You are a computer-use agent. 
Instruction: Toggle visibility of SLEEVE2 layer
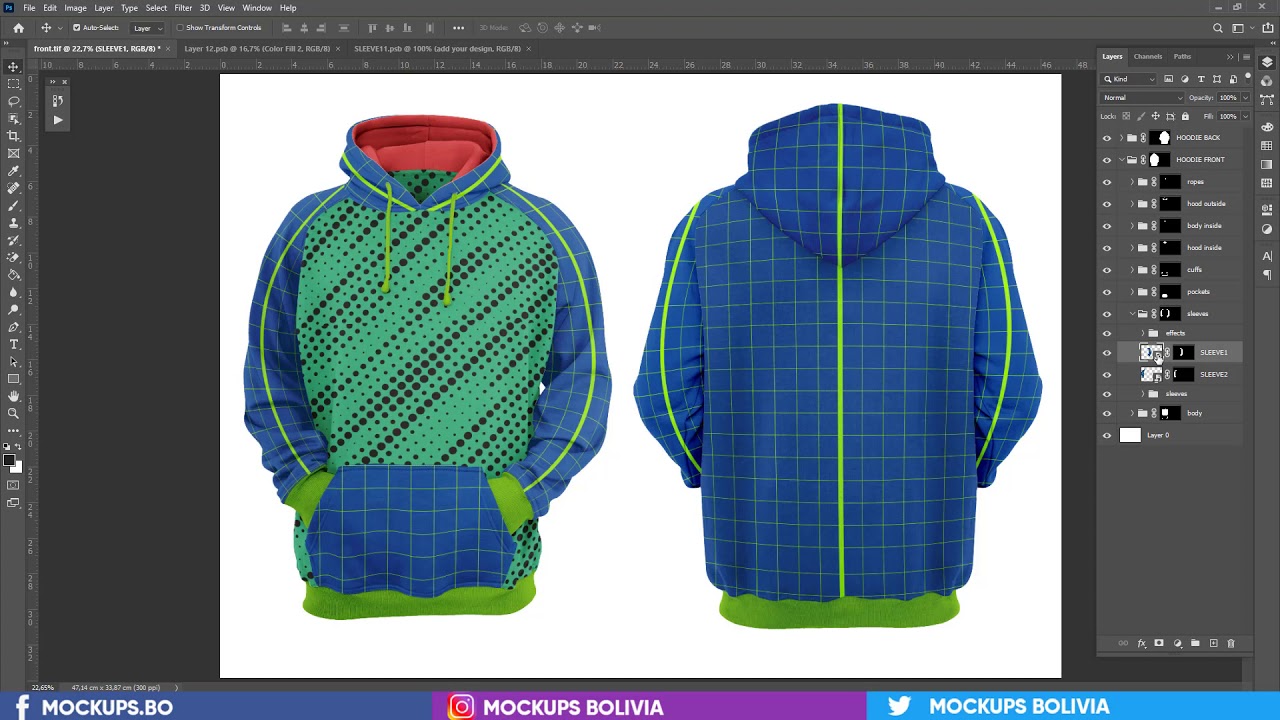(x=1106, y=375)
